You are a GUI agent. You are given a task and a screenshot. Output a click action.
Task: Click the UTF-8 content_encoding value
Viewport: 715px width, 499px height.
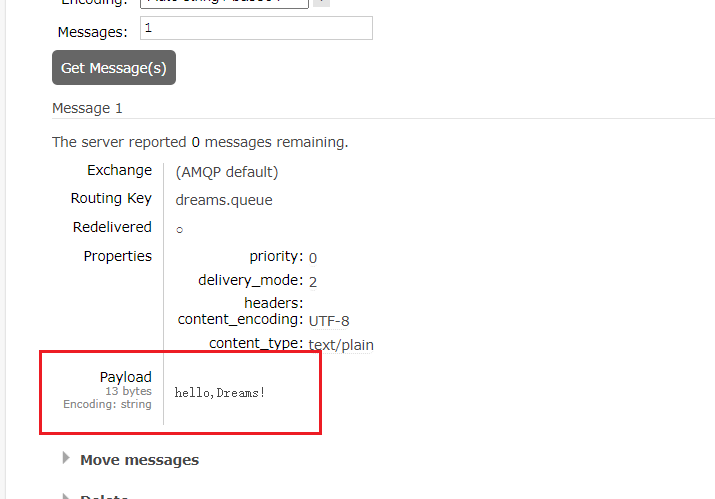(x=329, y=321)
